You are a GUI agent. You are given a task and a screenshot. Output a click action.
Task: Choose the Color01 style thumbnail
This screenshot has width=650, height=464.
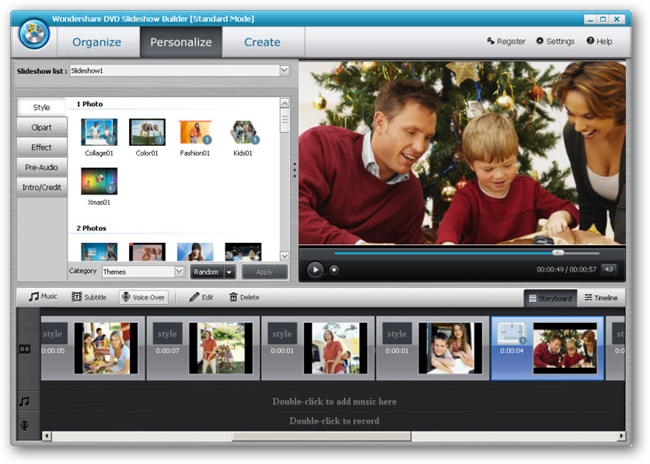(147, 132)
